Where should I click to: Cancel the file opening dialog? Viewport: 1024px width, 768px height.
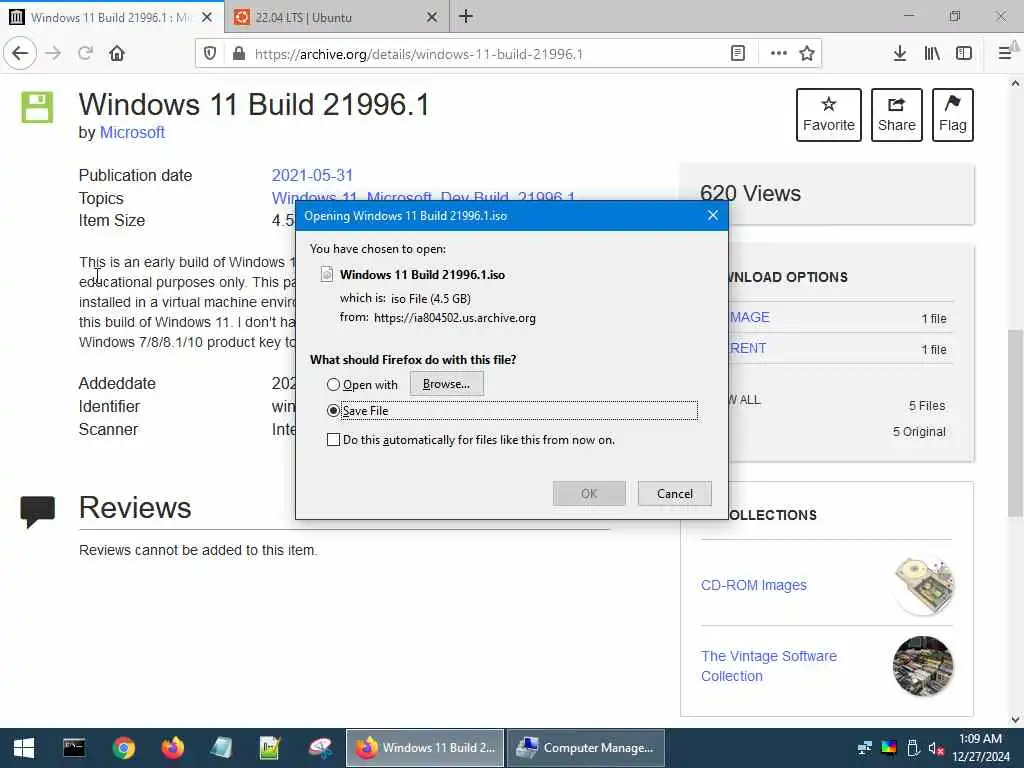[675, 494]
